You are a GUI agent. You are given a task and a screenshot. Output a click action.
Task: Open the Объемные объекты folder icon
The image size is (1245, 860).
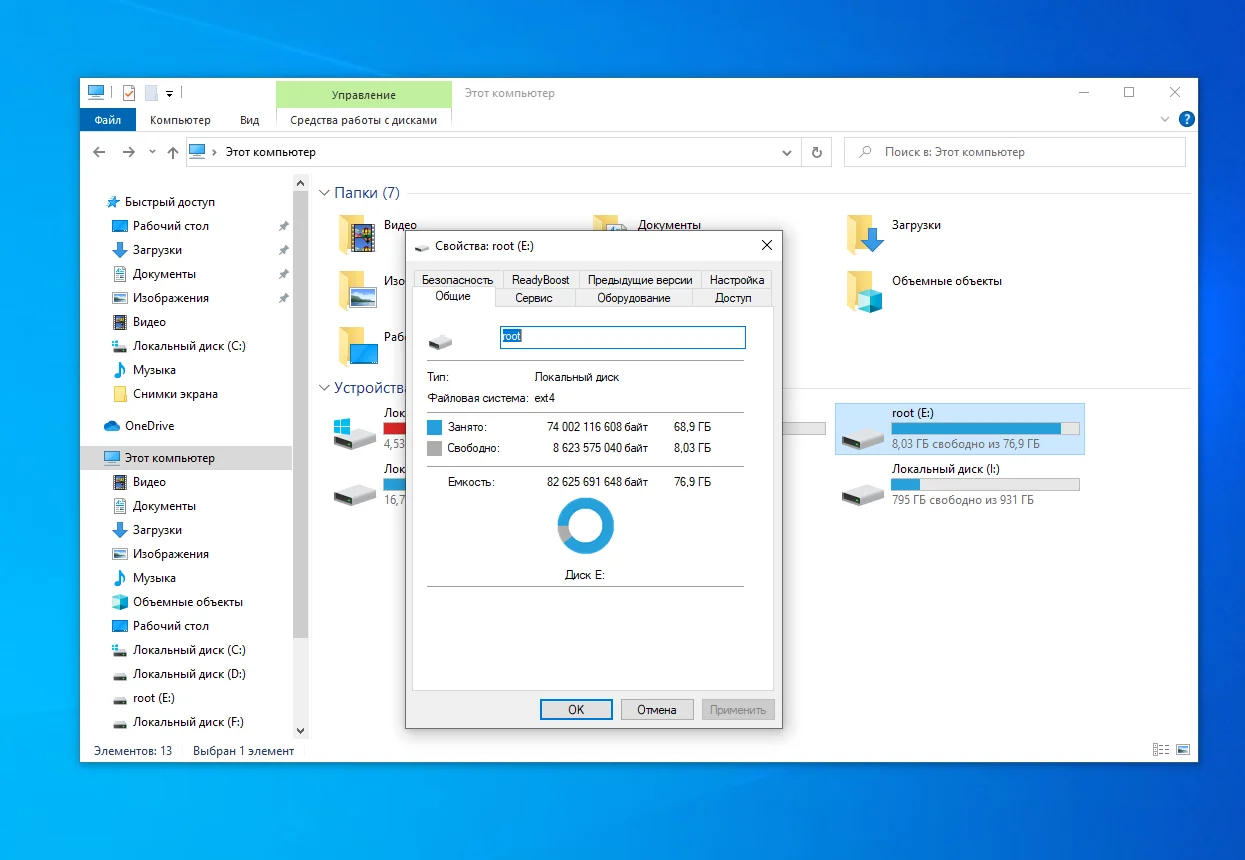point(865,291)
